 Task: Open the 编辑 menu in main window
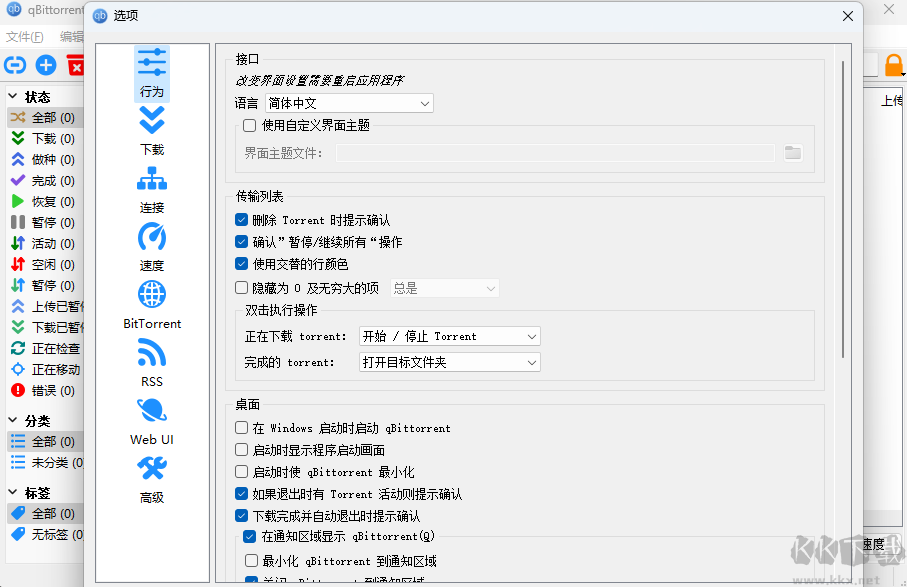coord(72,36)
